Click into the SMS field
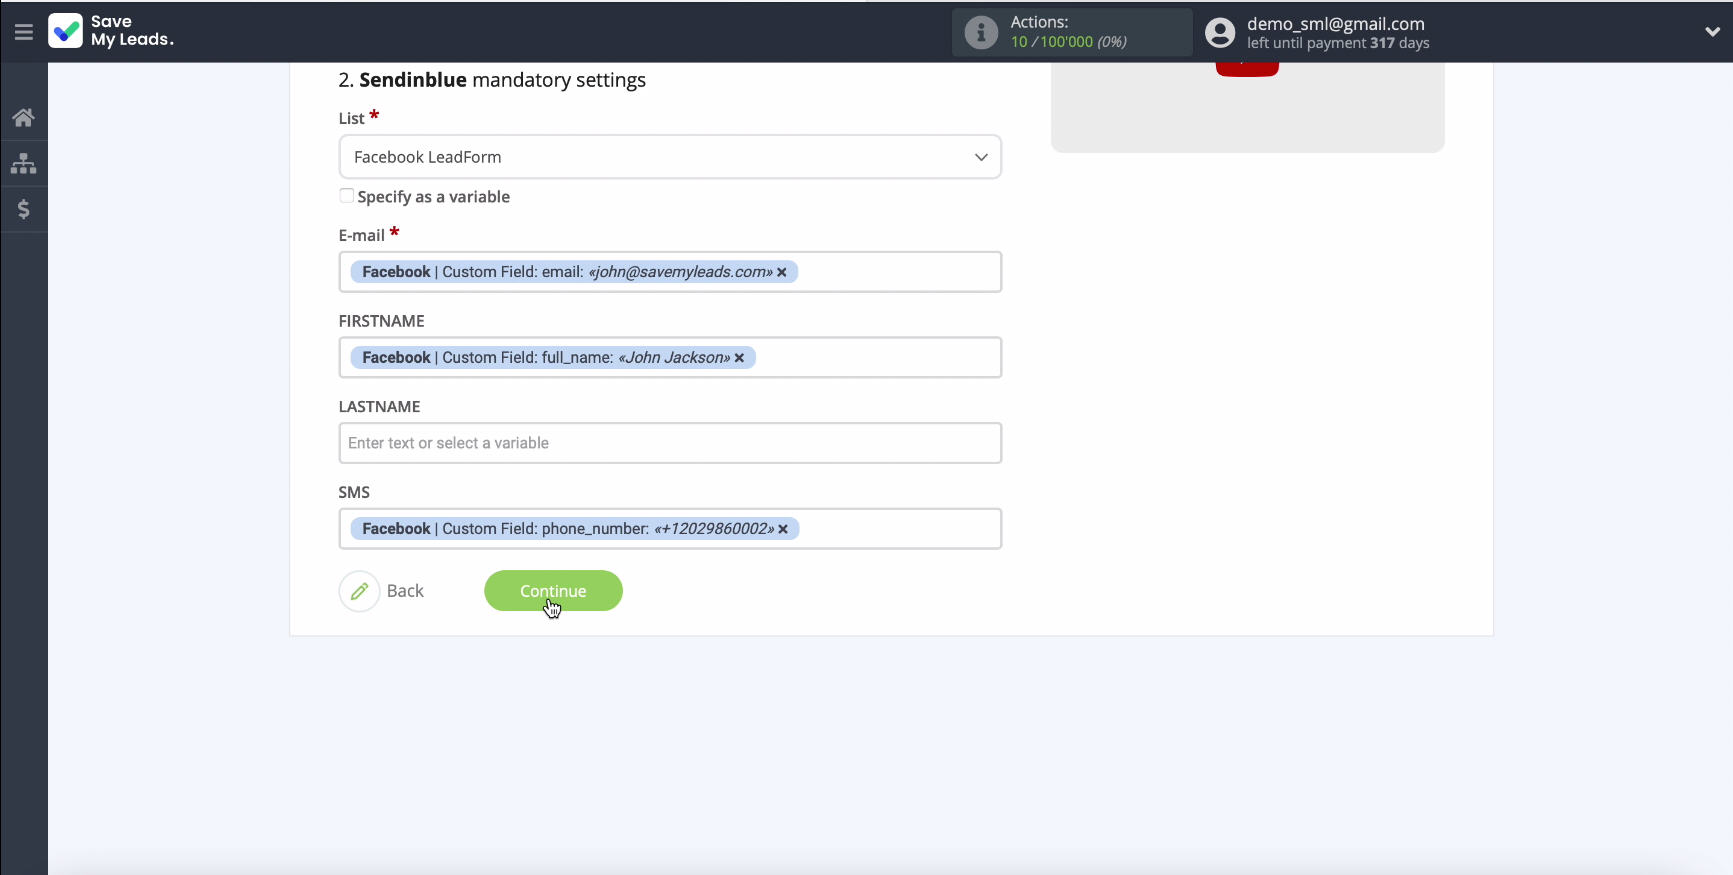The width and height of the screenshot is (1733, 875). [x=670, y=529]
